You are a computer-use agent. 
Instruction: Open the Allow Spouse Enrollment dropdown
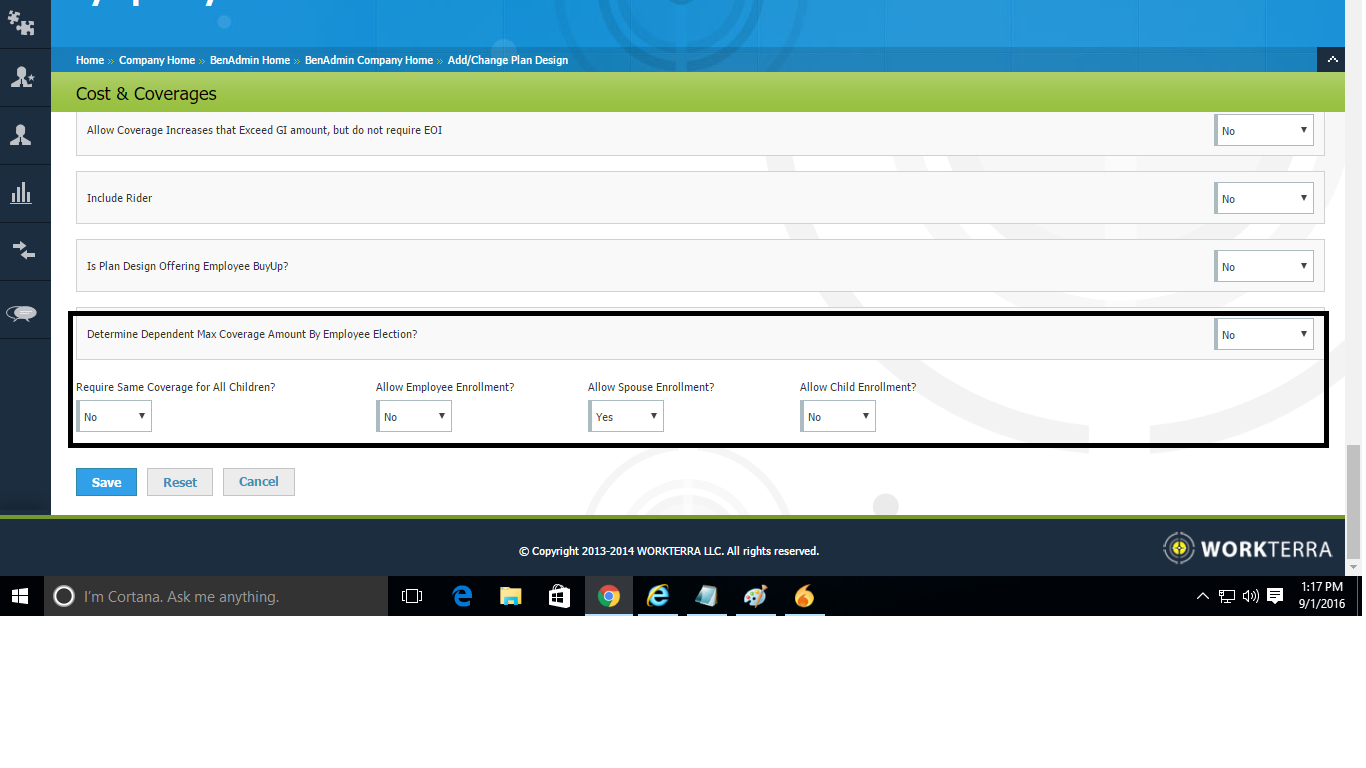pyautogui.click(x=626, y=416)
